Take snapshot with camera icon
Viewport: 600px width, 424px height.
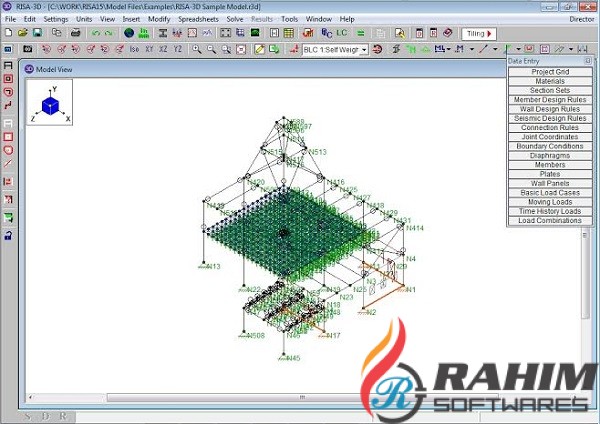(27, 49)
